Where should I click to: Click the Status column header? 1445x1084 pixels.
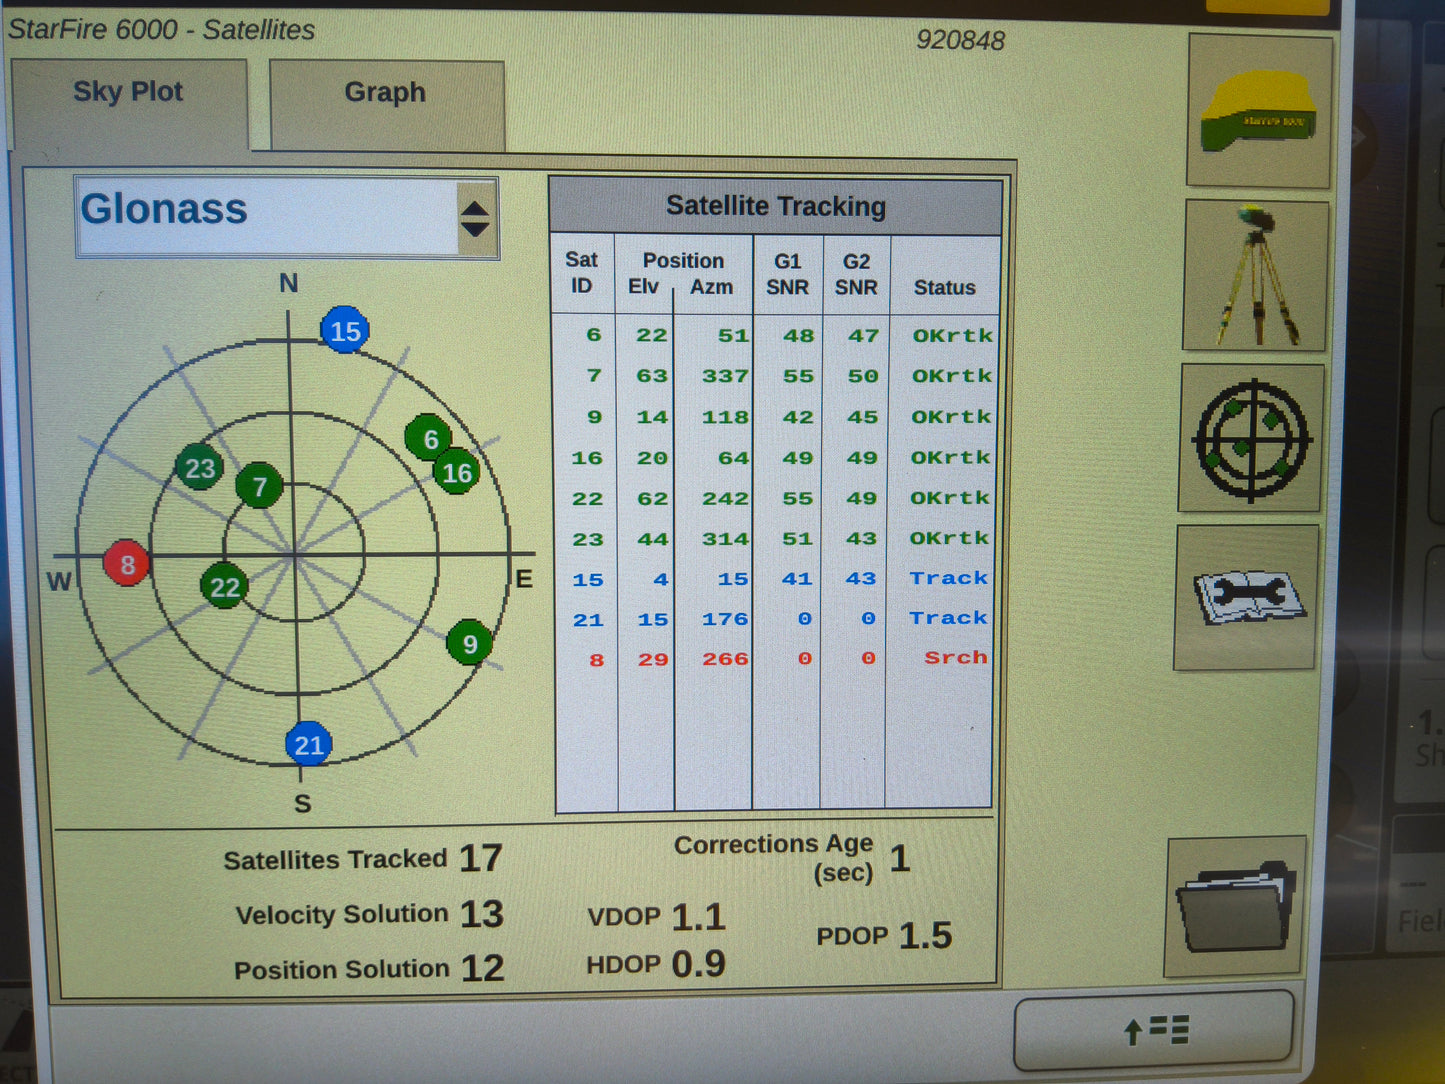tap(944, 288)
